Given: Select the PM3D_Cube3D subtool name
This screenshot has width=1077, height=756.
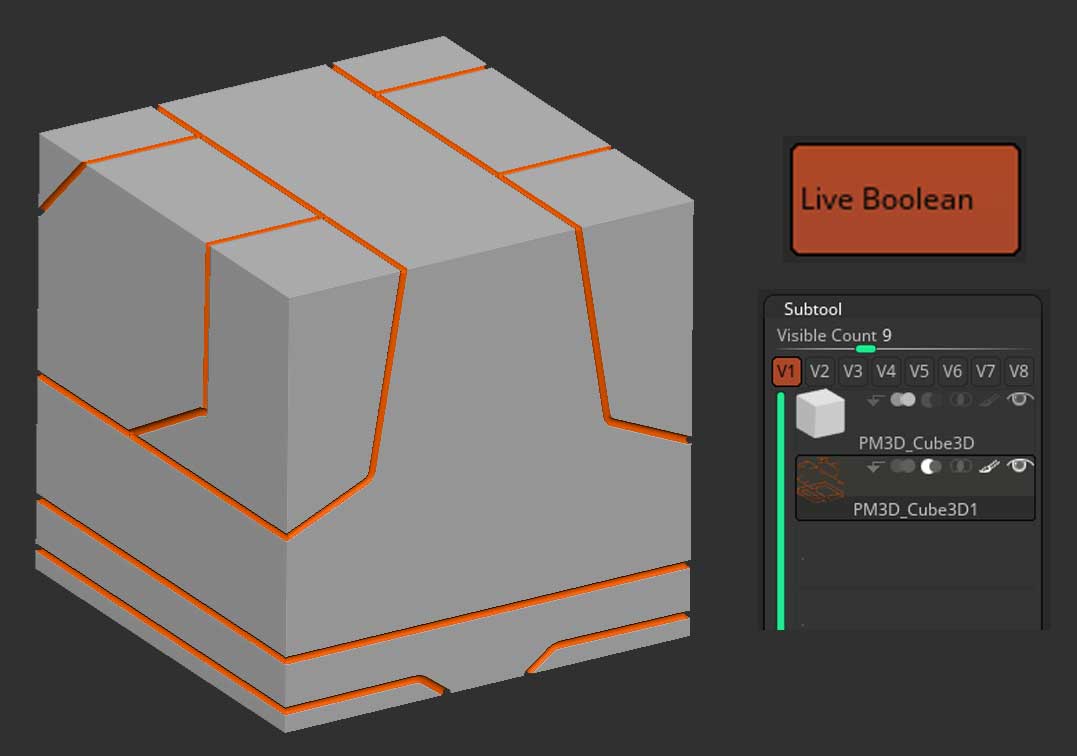Looking at the screenshot, I should [916, 444].
